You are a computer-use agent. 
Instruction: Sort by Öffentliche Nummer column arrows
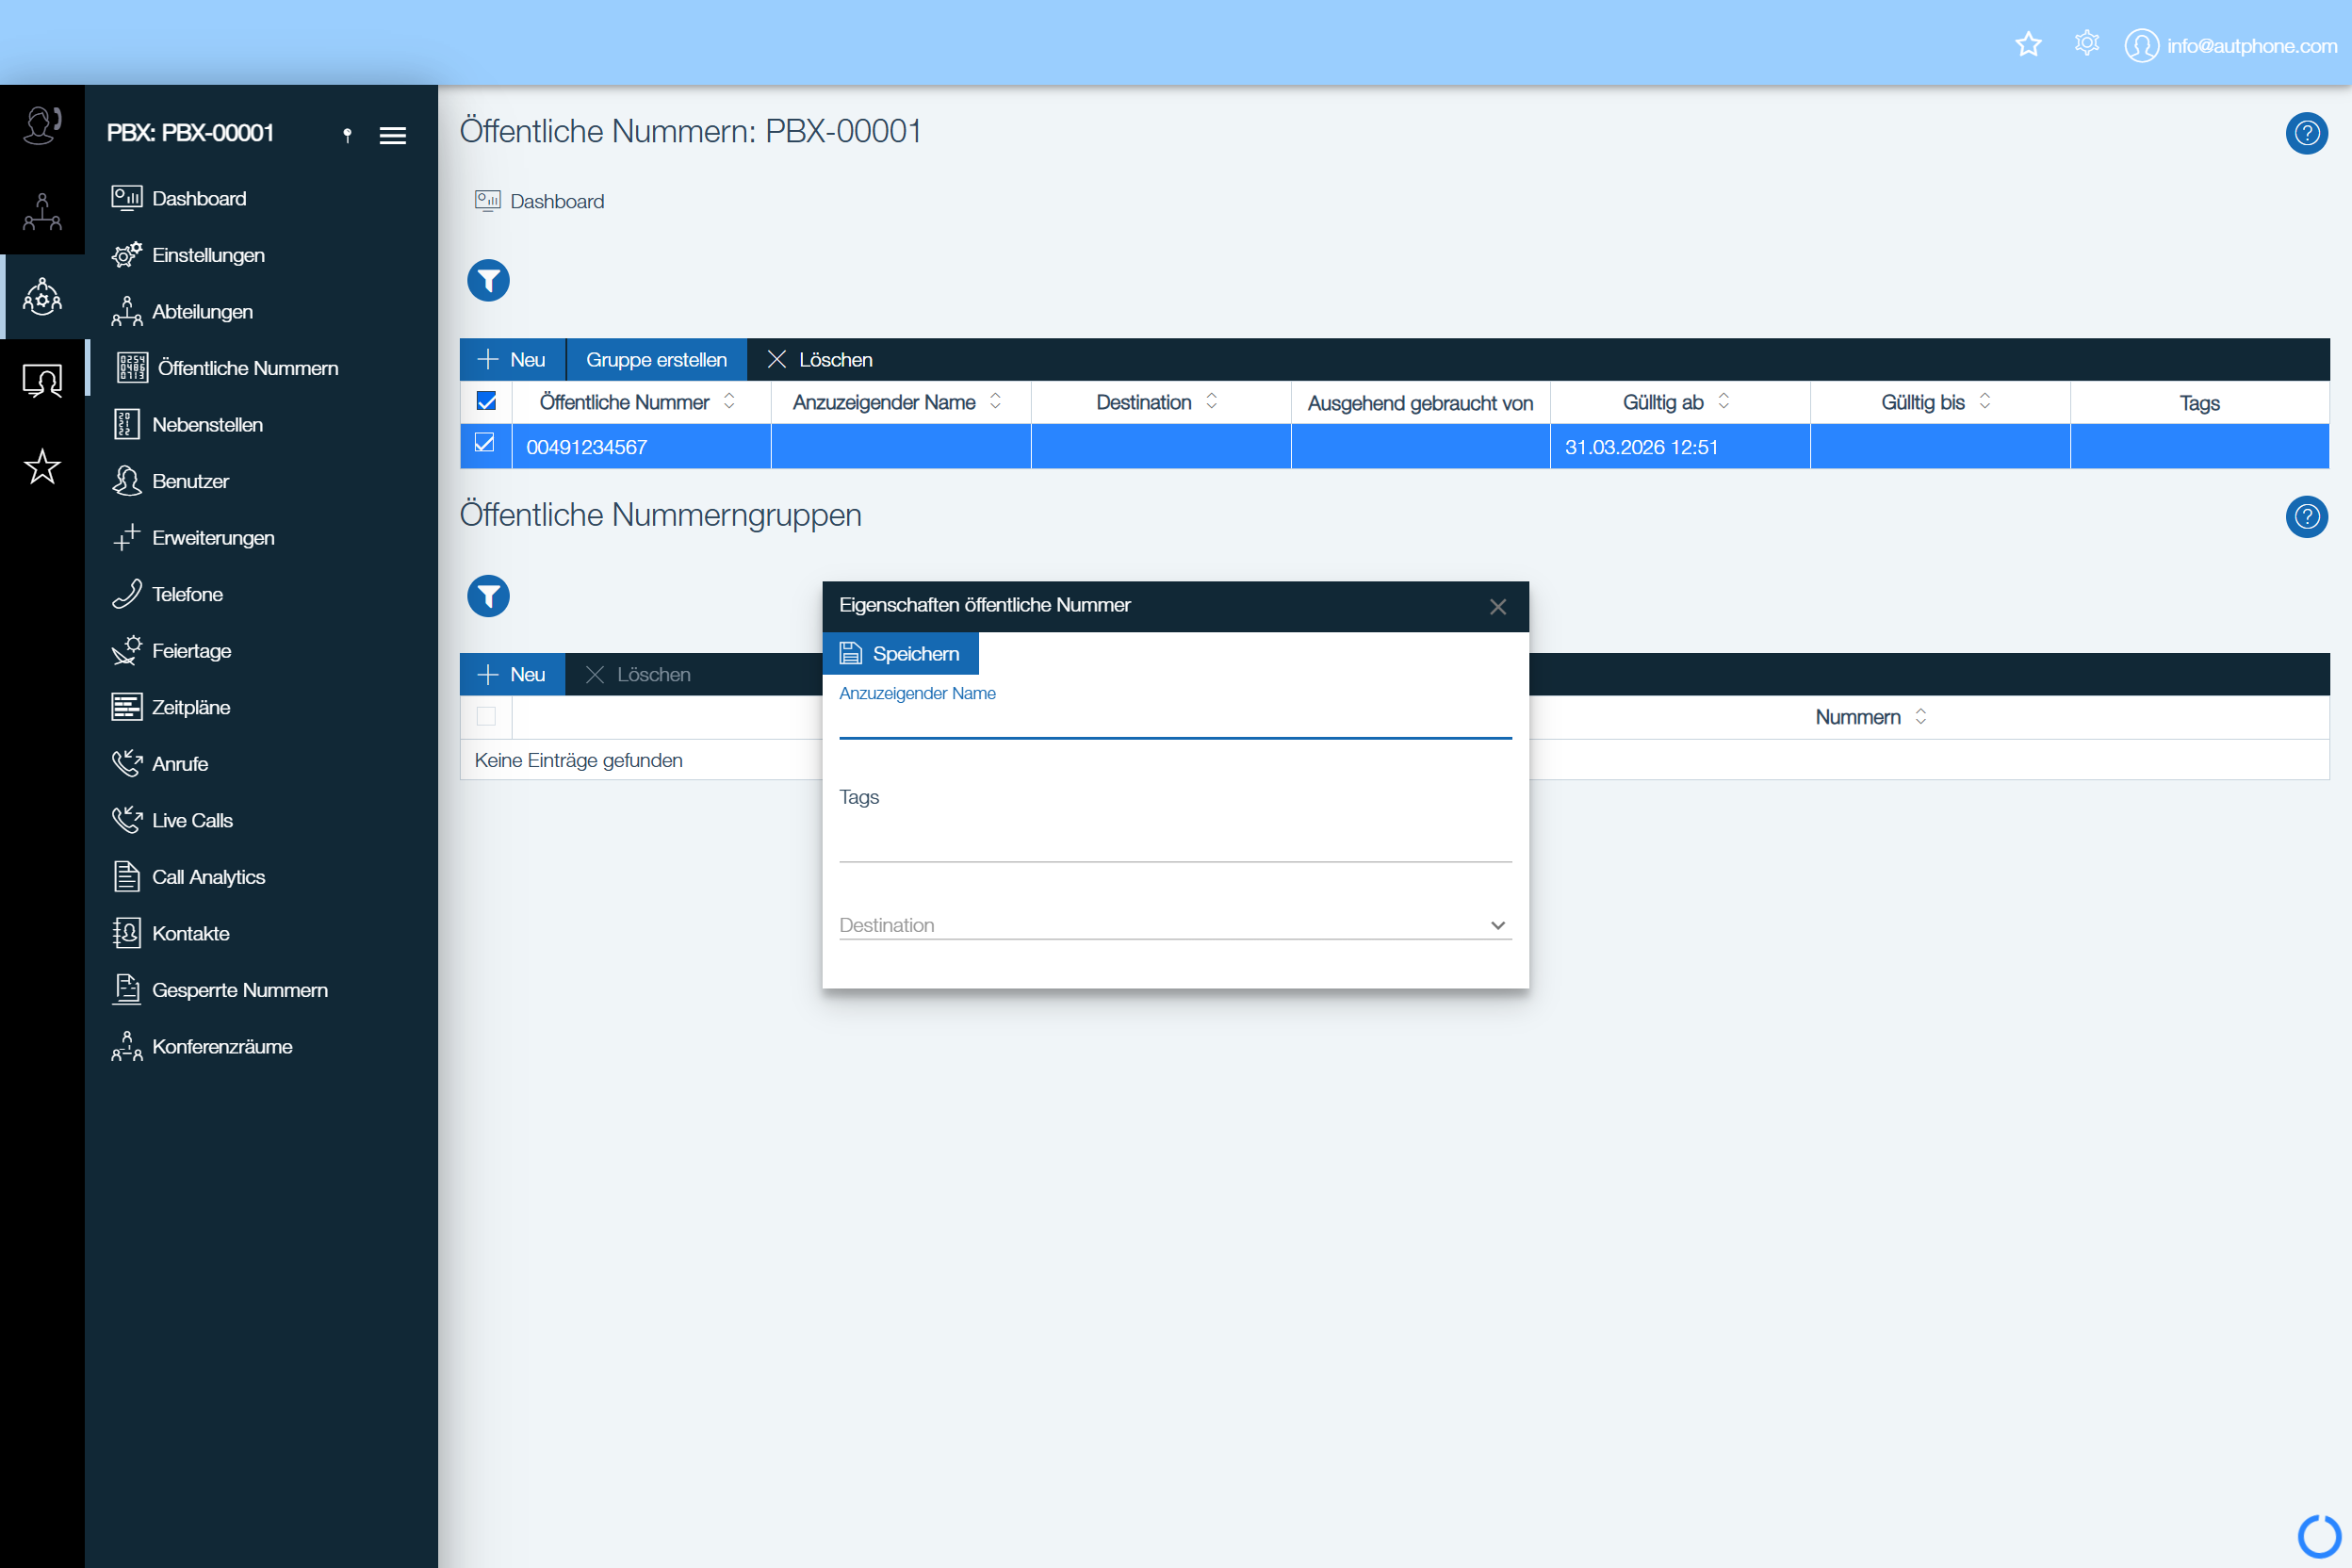729,401
